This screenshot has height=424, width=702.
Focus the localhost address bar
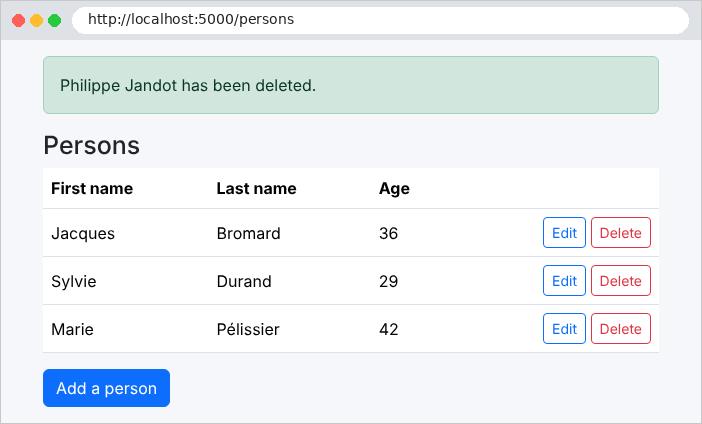pos(380,20)
